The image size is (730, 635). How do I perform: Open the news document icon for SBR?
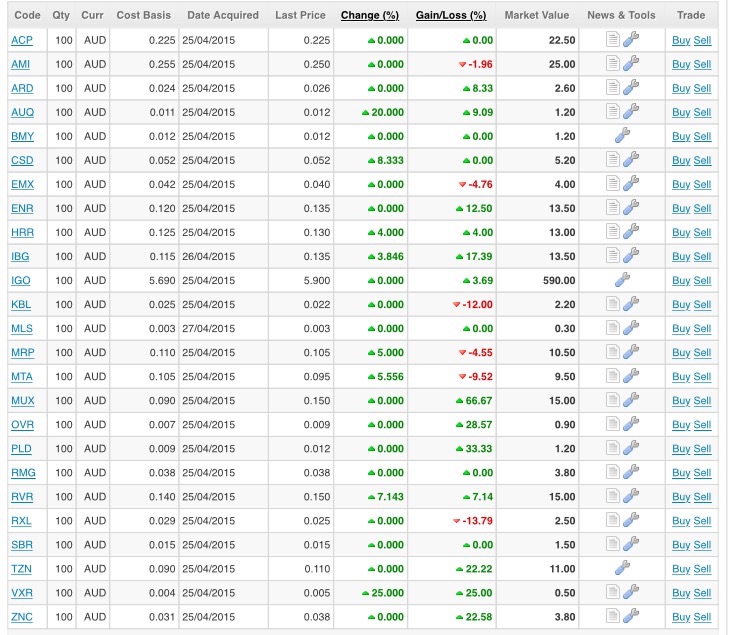(613, 544)
